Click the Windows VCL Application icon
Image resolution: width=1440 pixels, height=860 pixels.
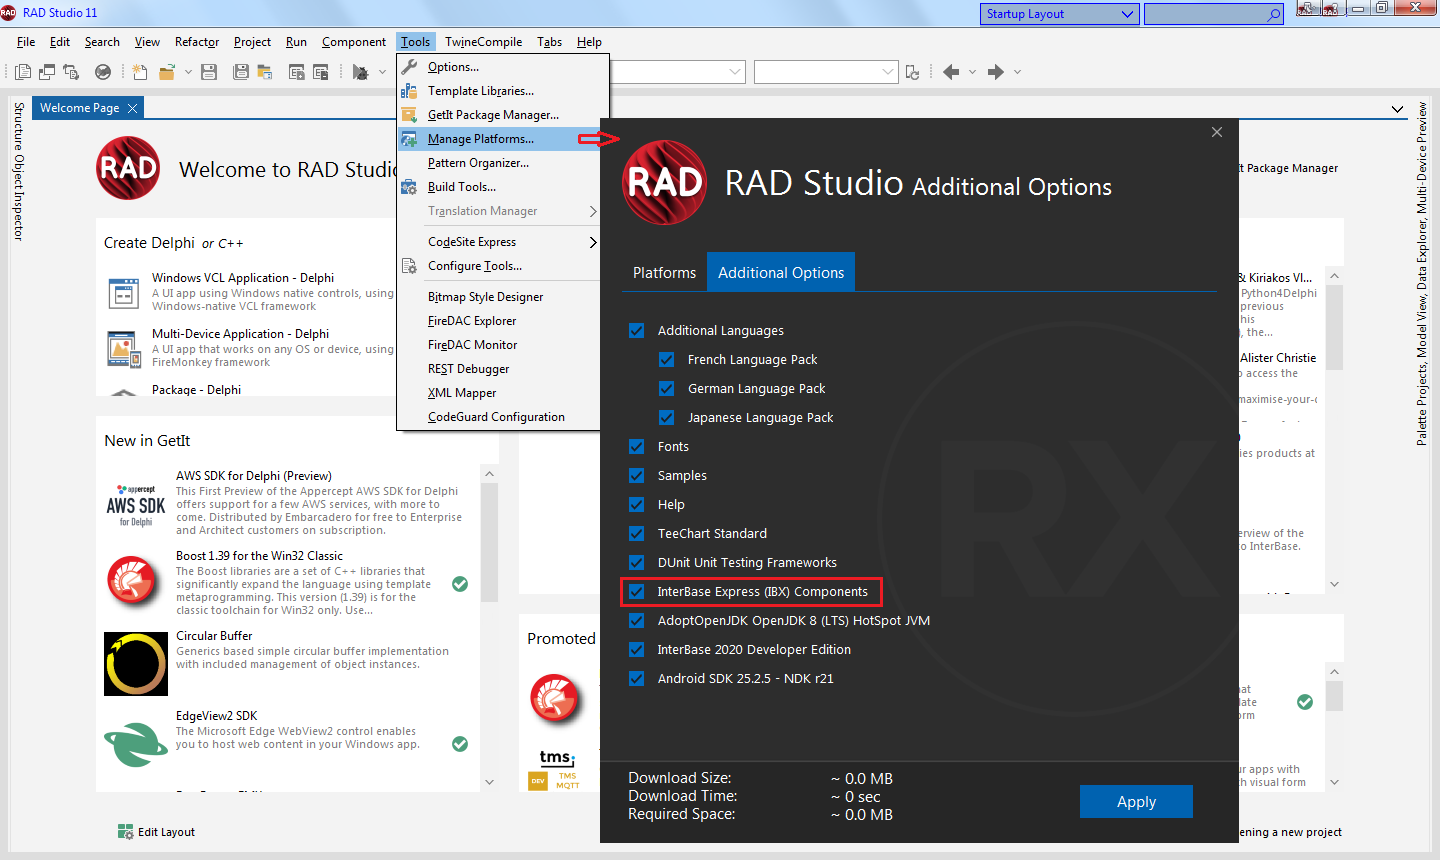pyautogui.click(x=123, y=294)
